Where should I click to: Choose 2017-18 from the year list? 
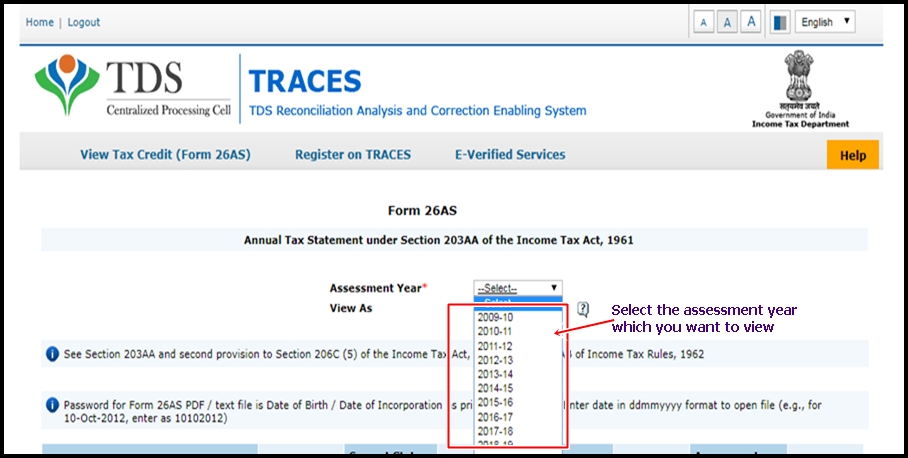tap(518, 431)
